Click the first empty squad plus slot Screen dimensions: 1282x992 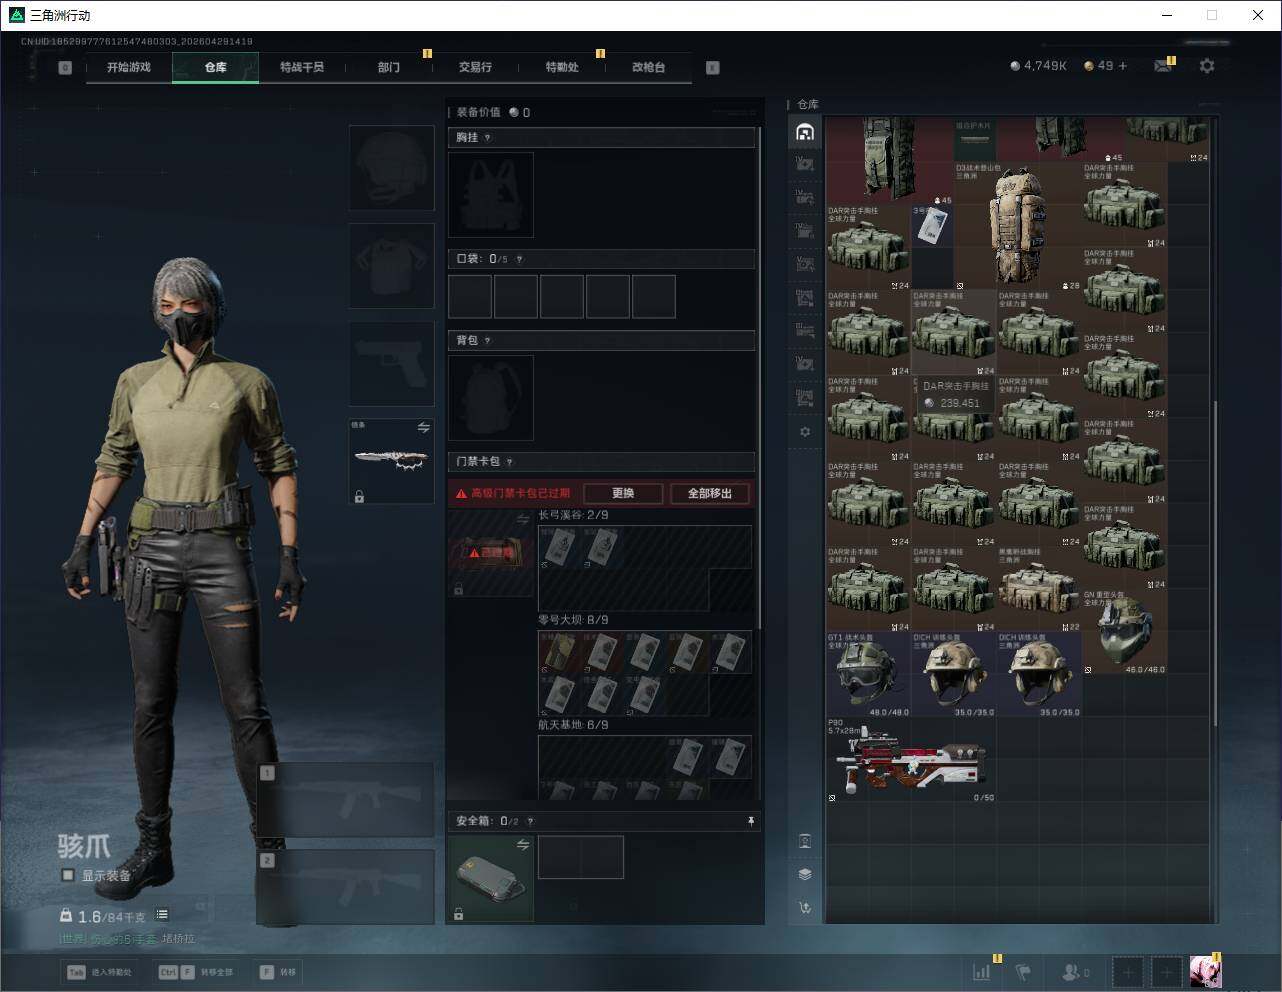[x=1128, y=971]
